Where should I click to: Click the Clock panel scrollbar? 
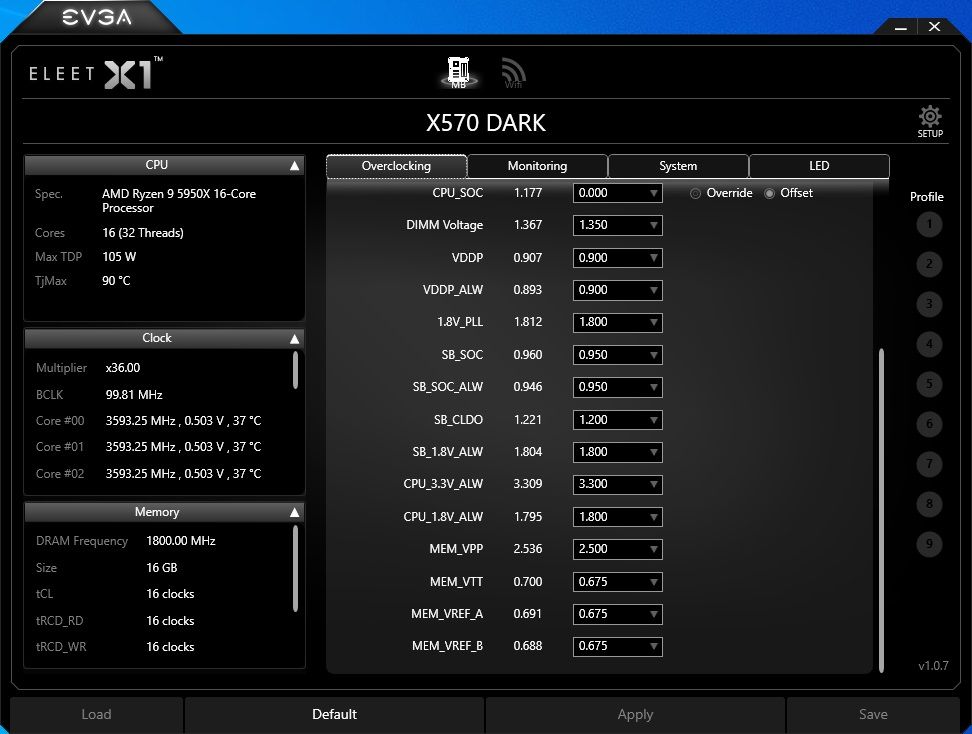click(295, 370)
